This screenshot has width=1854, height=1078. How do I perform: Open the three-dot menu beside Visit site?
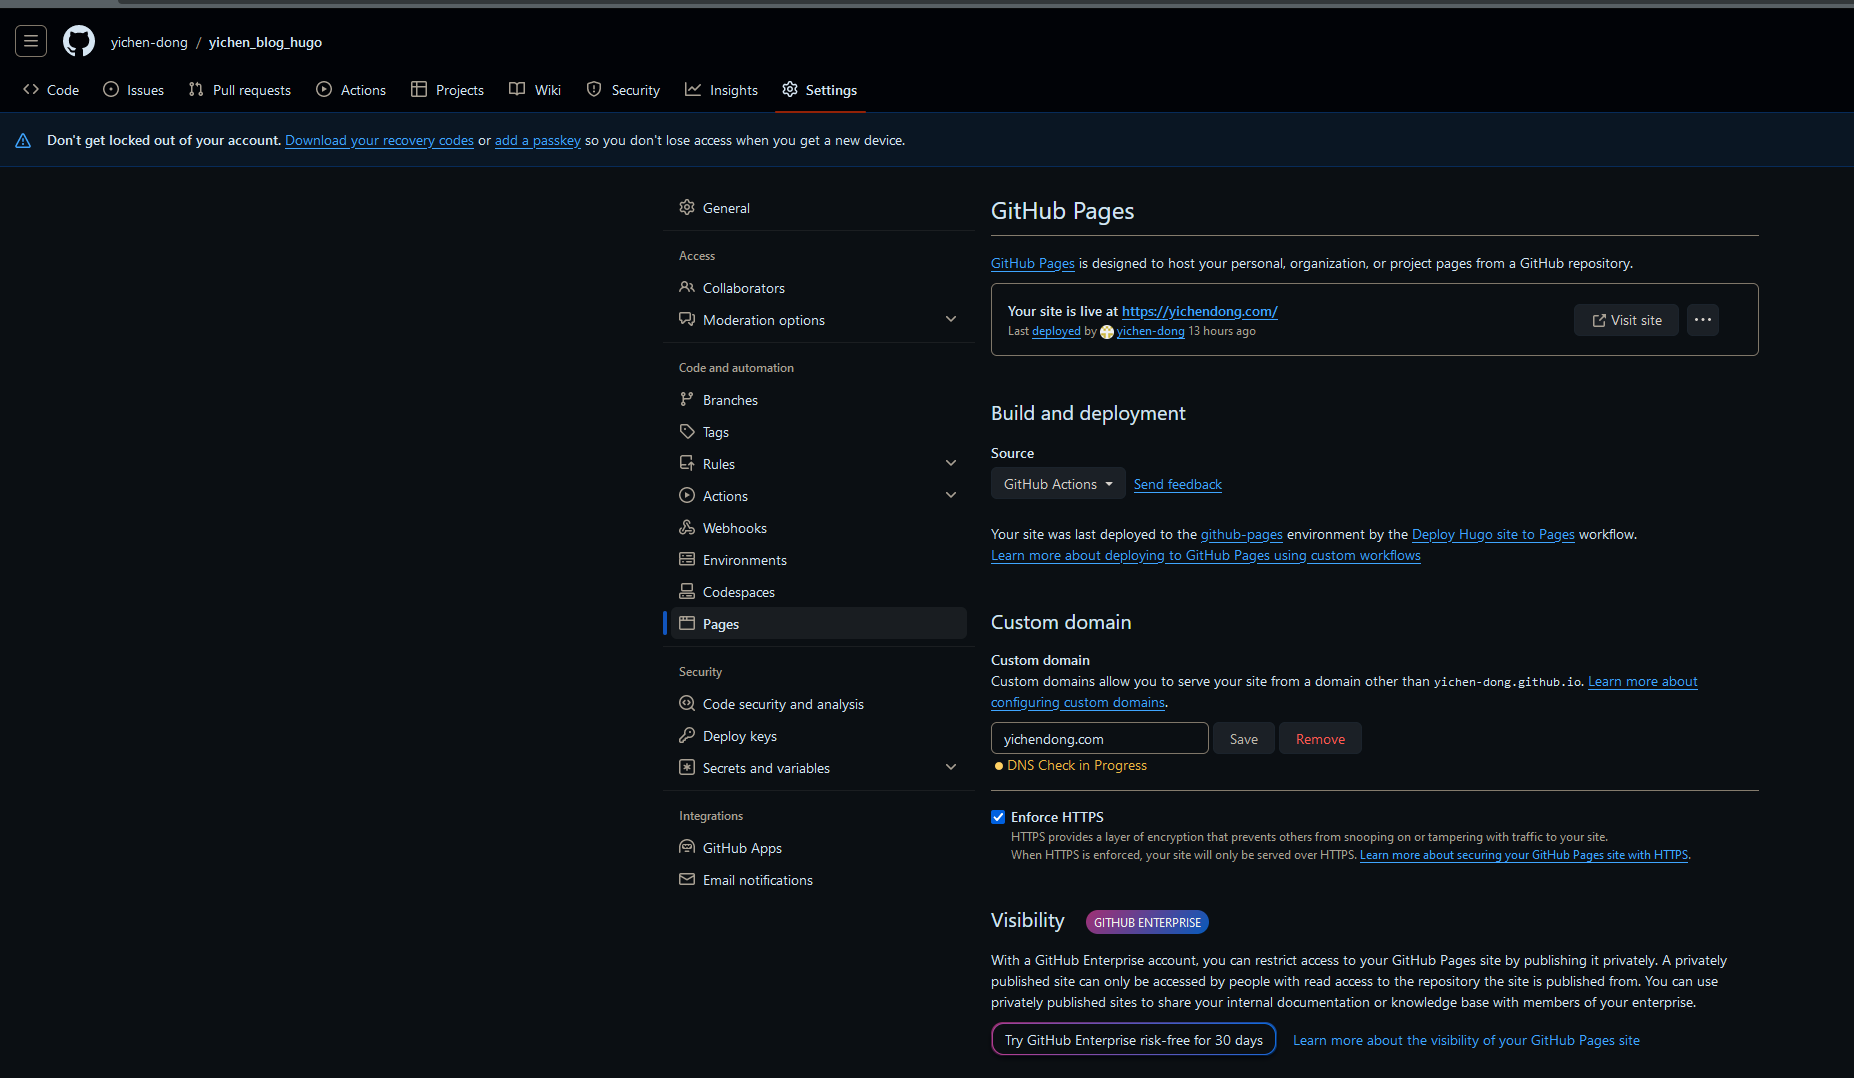[x=1703, y=320]
